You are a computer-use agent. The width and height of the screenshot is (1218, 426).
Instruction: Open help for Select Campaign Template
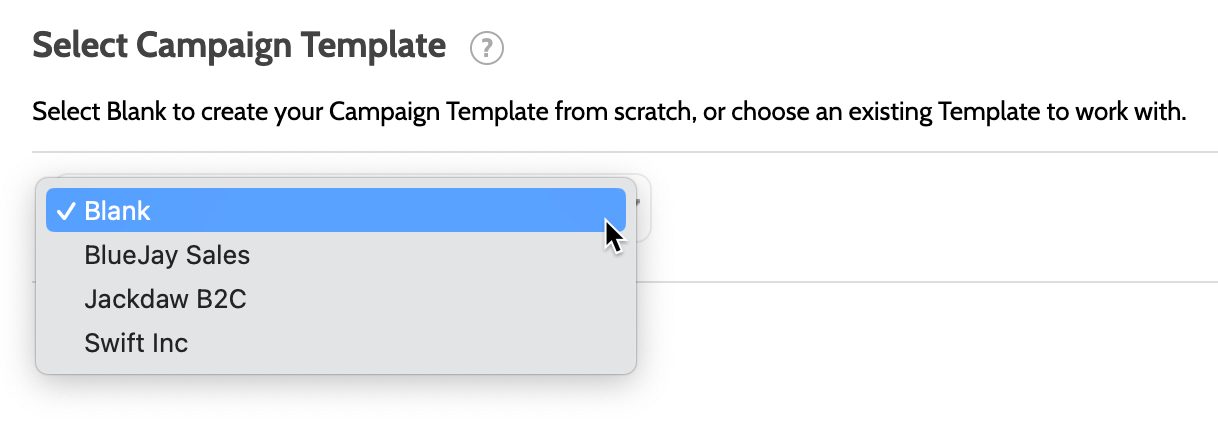point(486,48)
